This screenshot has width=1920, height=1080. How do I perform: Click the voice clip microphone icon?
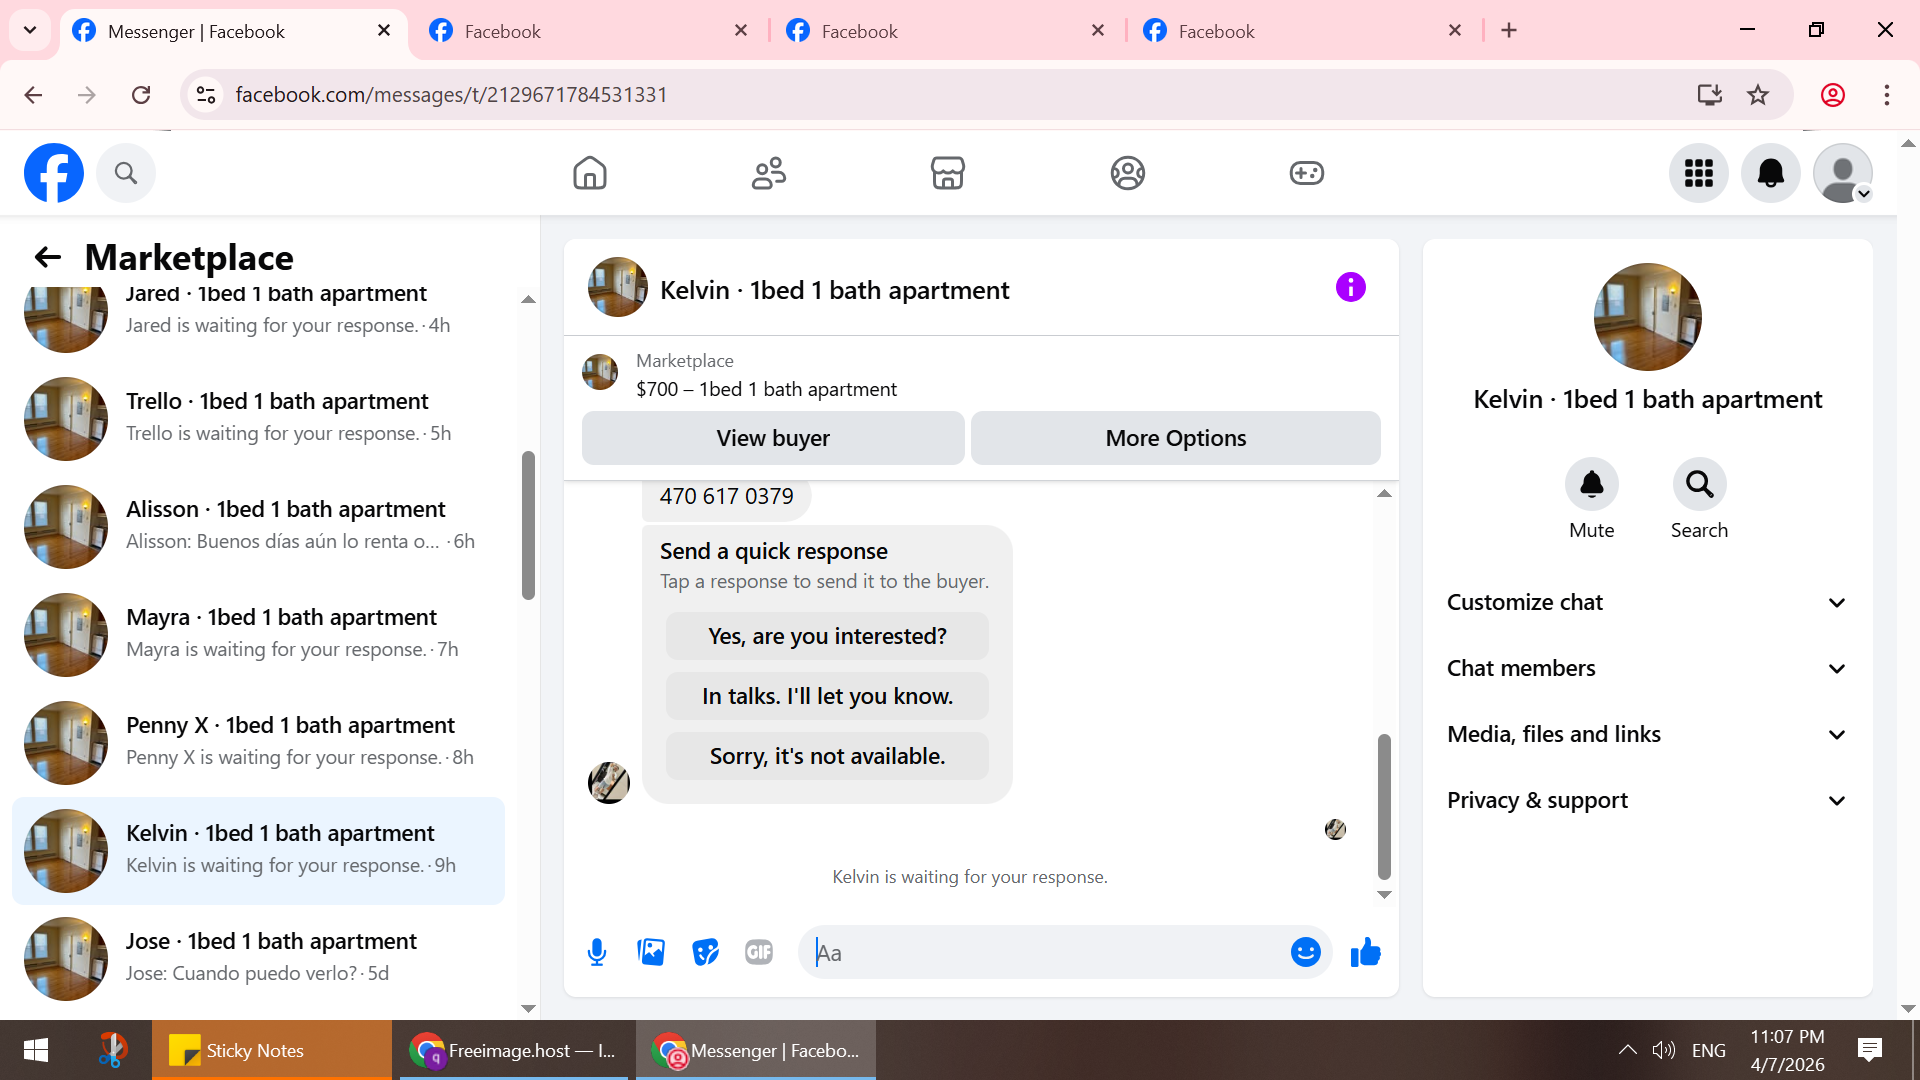(x=597, y=952)
